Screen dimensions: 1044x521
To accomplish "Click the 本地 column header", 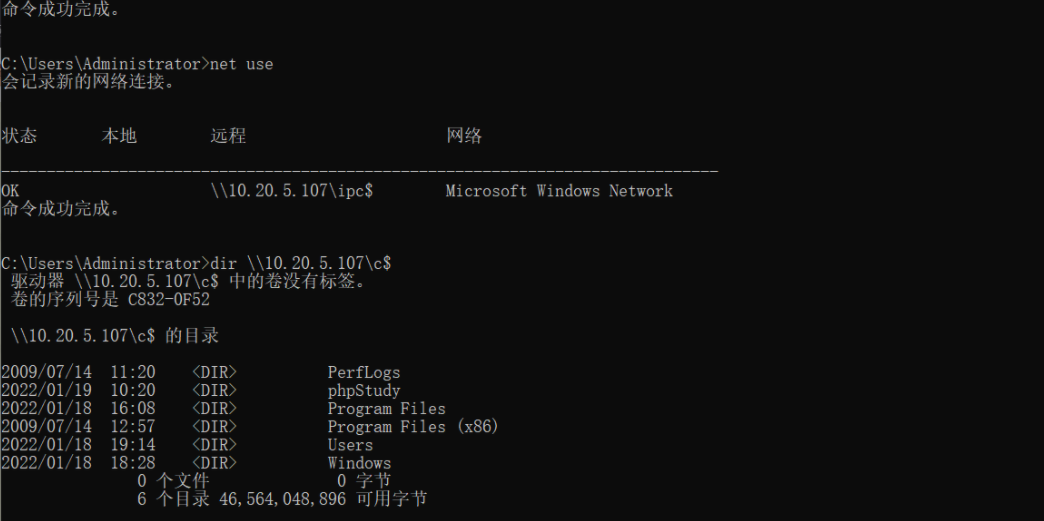I will [119, 136].
